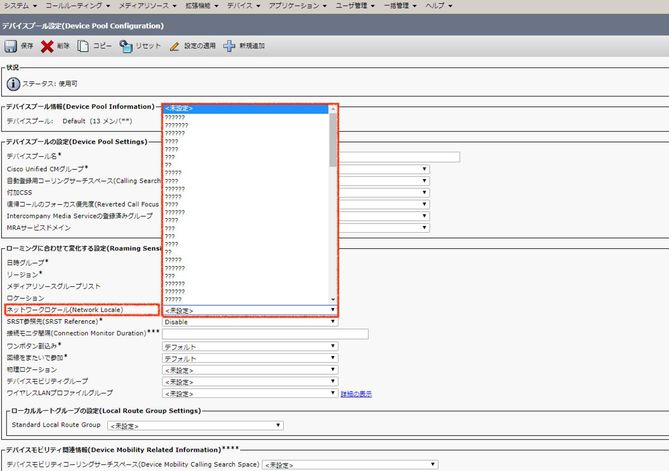Open the ワンボタン割込み dropdown
This screenshot has width=669, height=471.
pos(250,346)
